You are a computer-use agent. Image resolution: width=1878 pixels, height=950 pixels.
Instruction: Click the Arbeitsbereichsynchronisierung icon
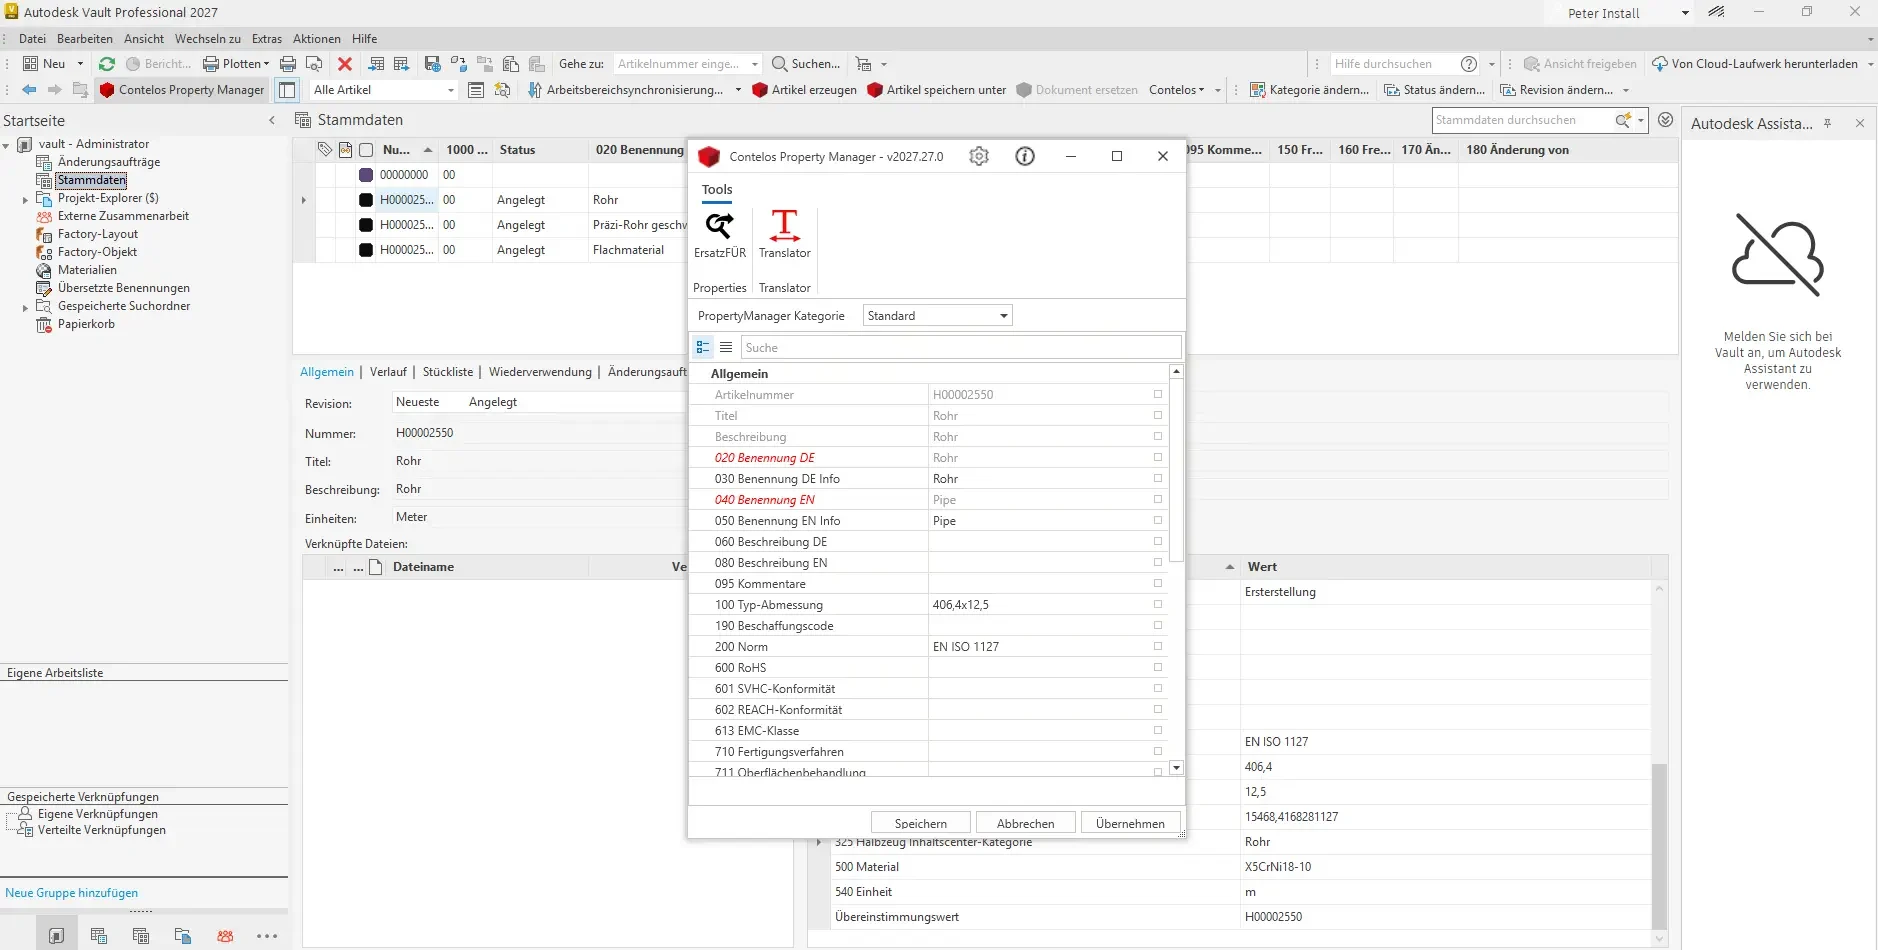coord(535,90)
